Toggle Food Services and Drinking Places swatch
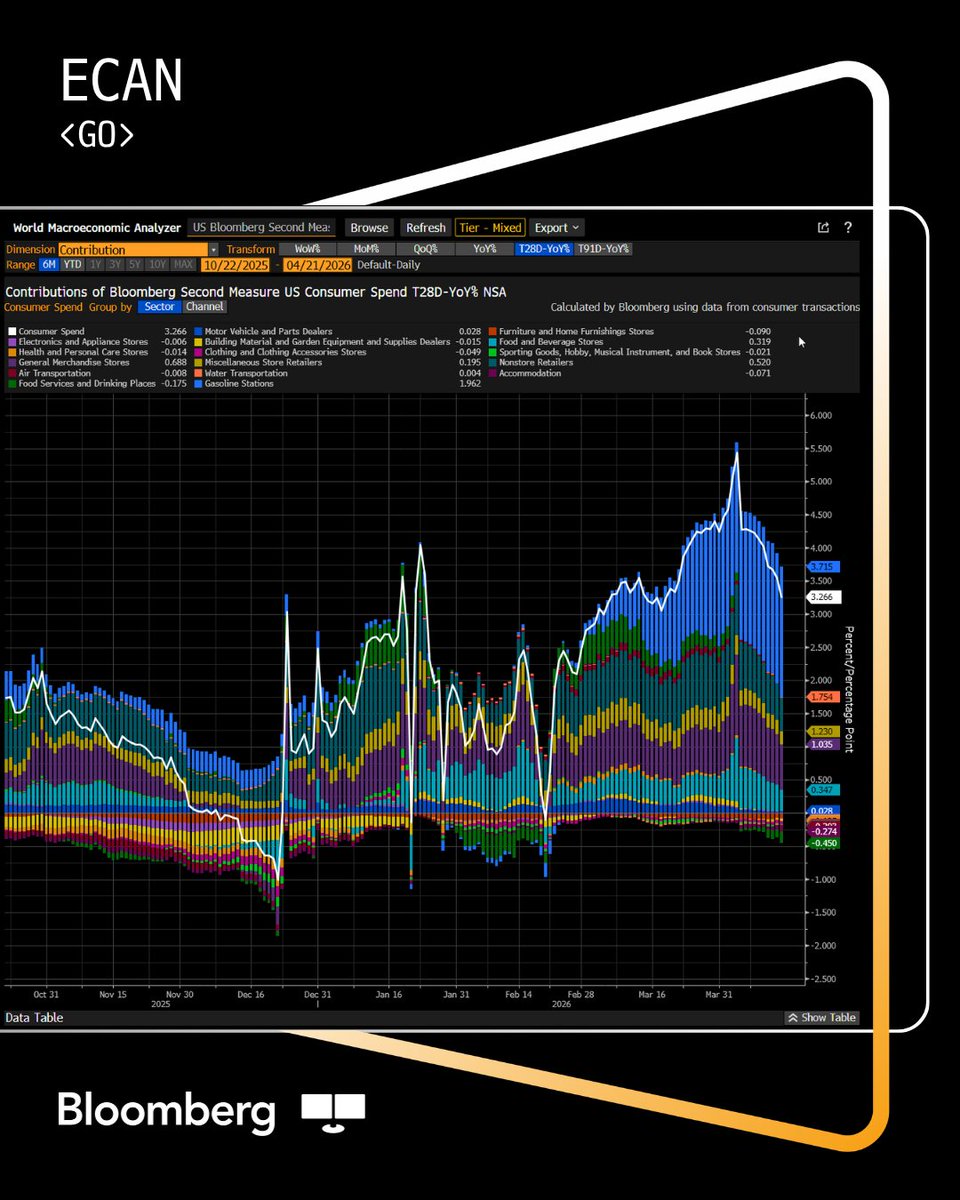 11,384
